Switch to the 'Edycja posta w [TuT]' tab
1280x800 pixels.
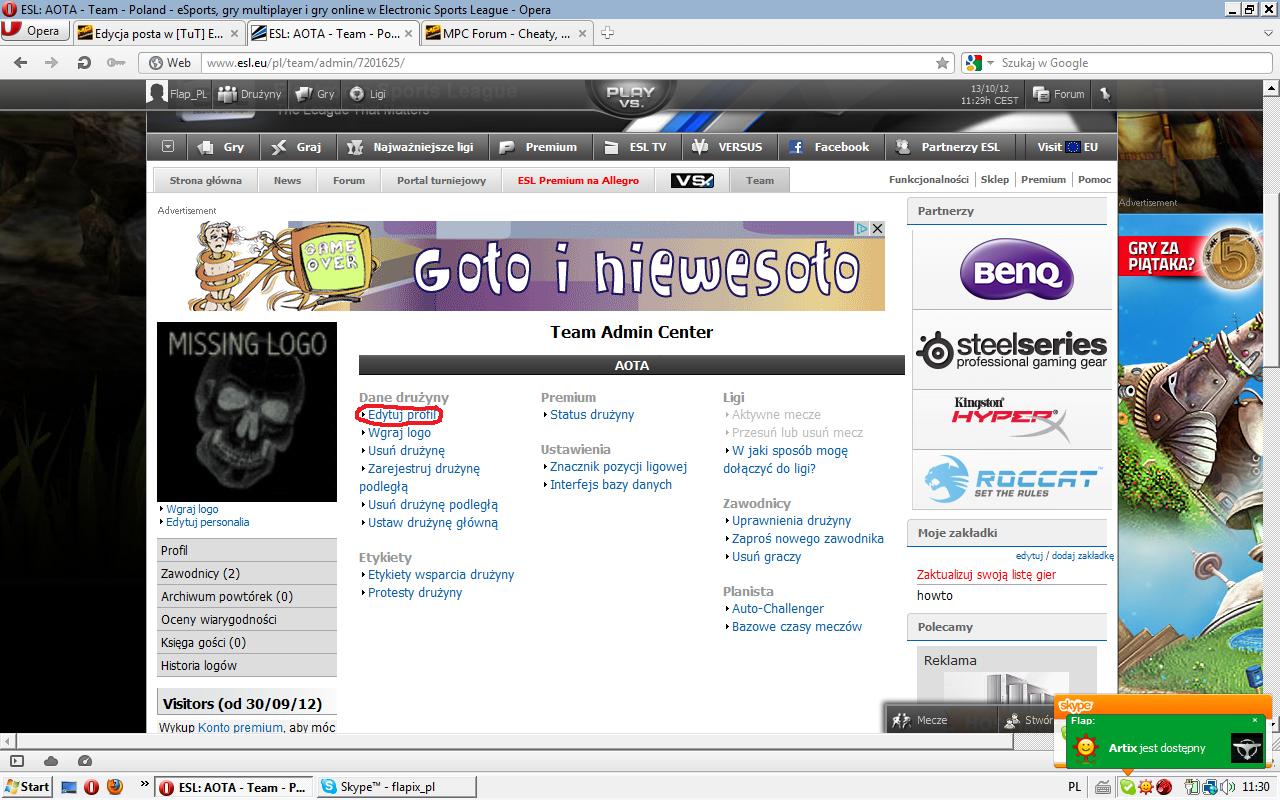pos(159,33)
